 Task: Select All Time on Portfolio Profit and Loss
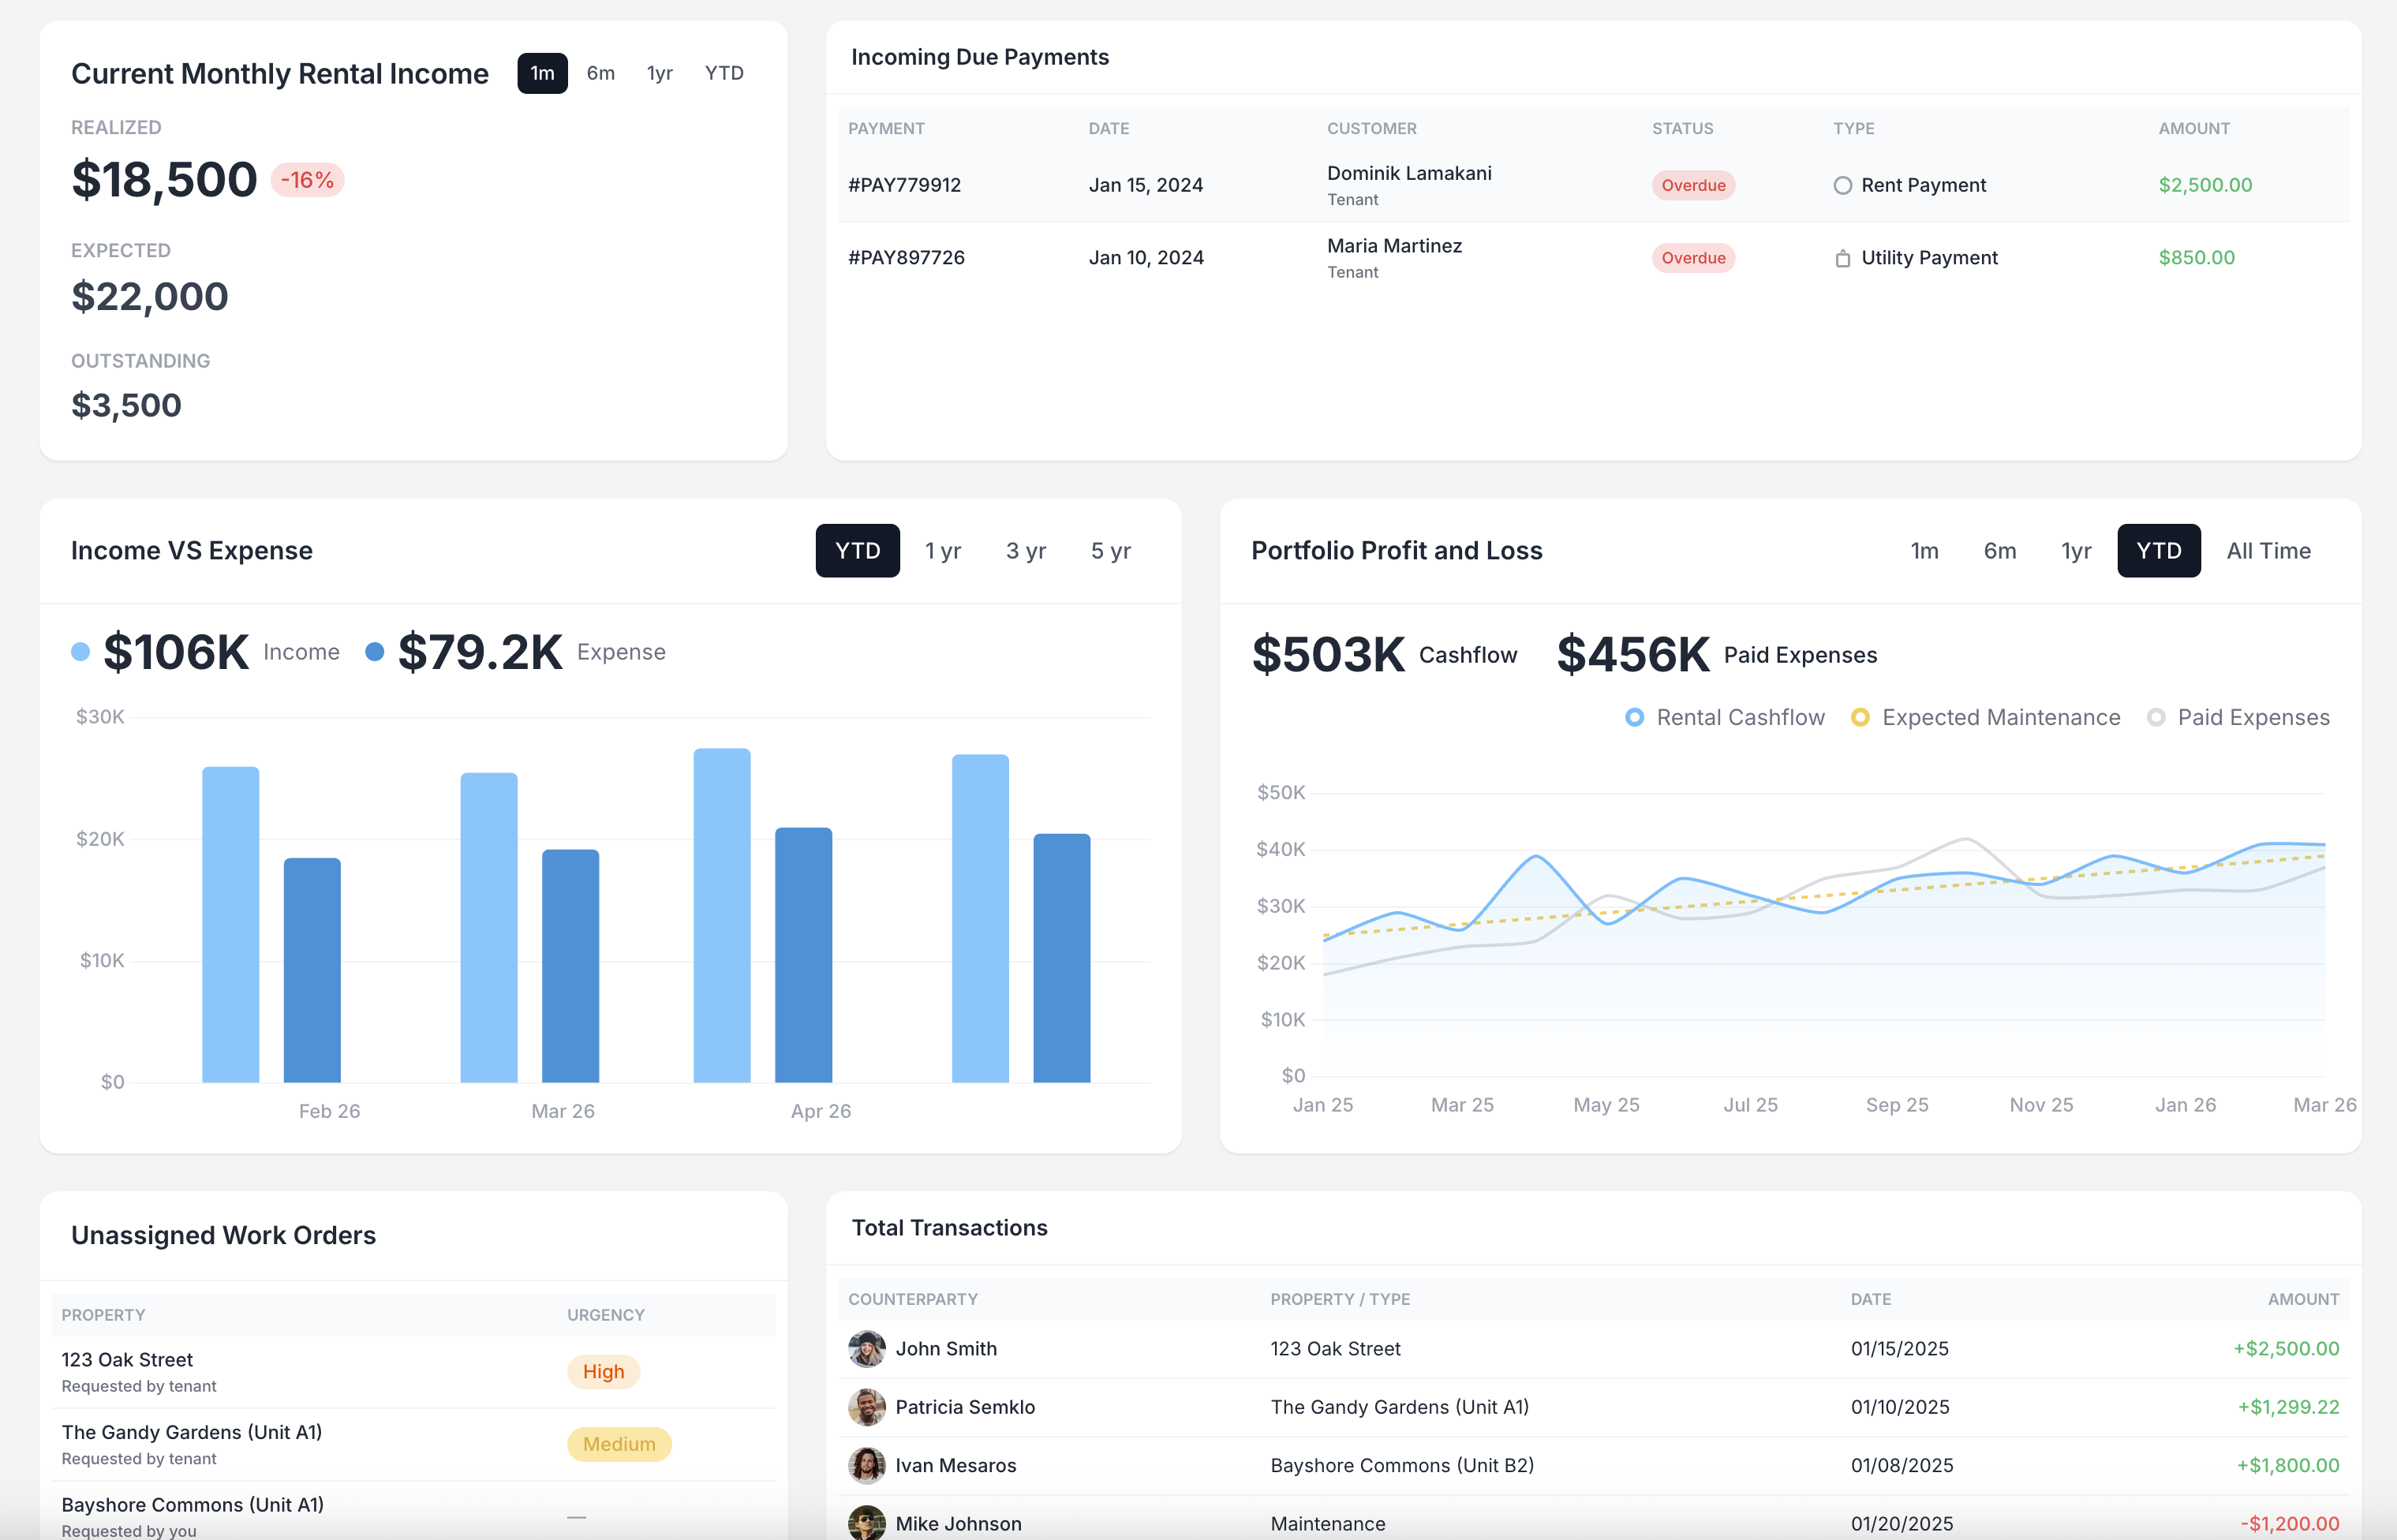2268,551
